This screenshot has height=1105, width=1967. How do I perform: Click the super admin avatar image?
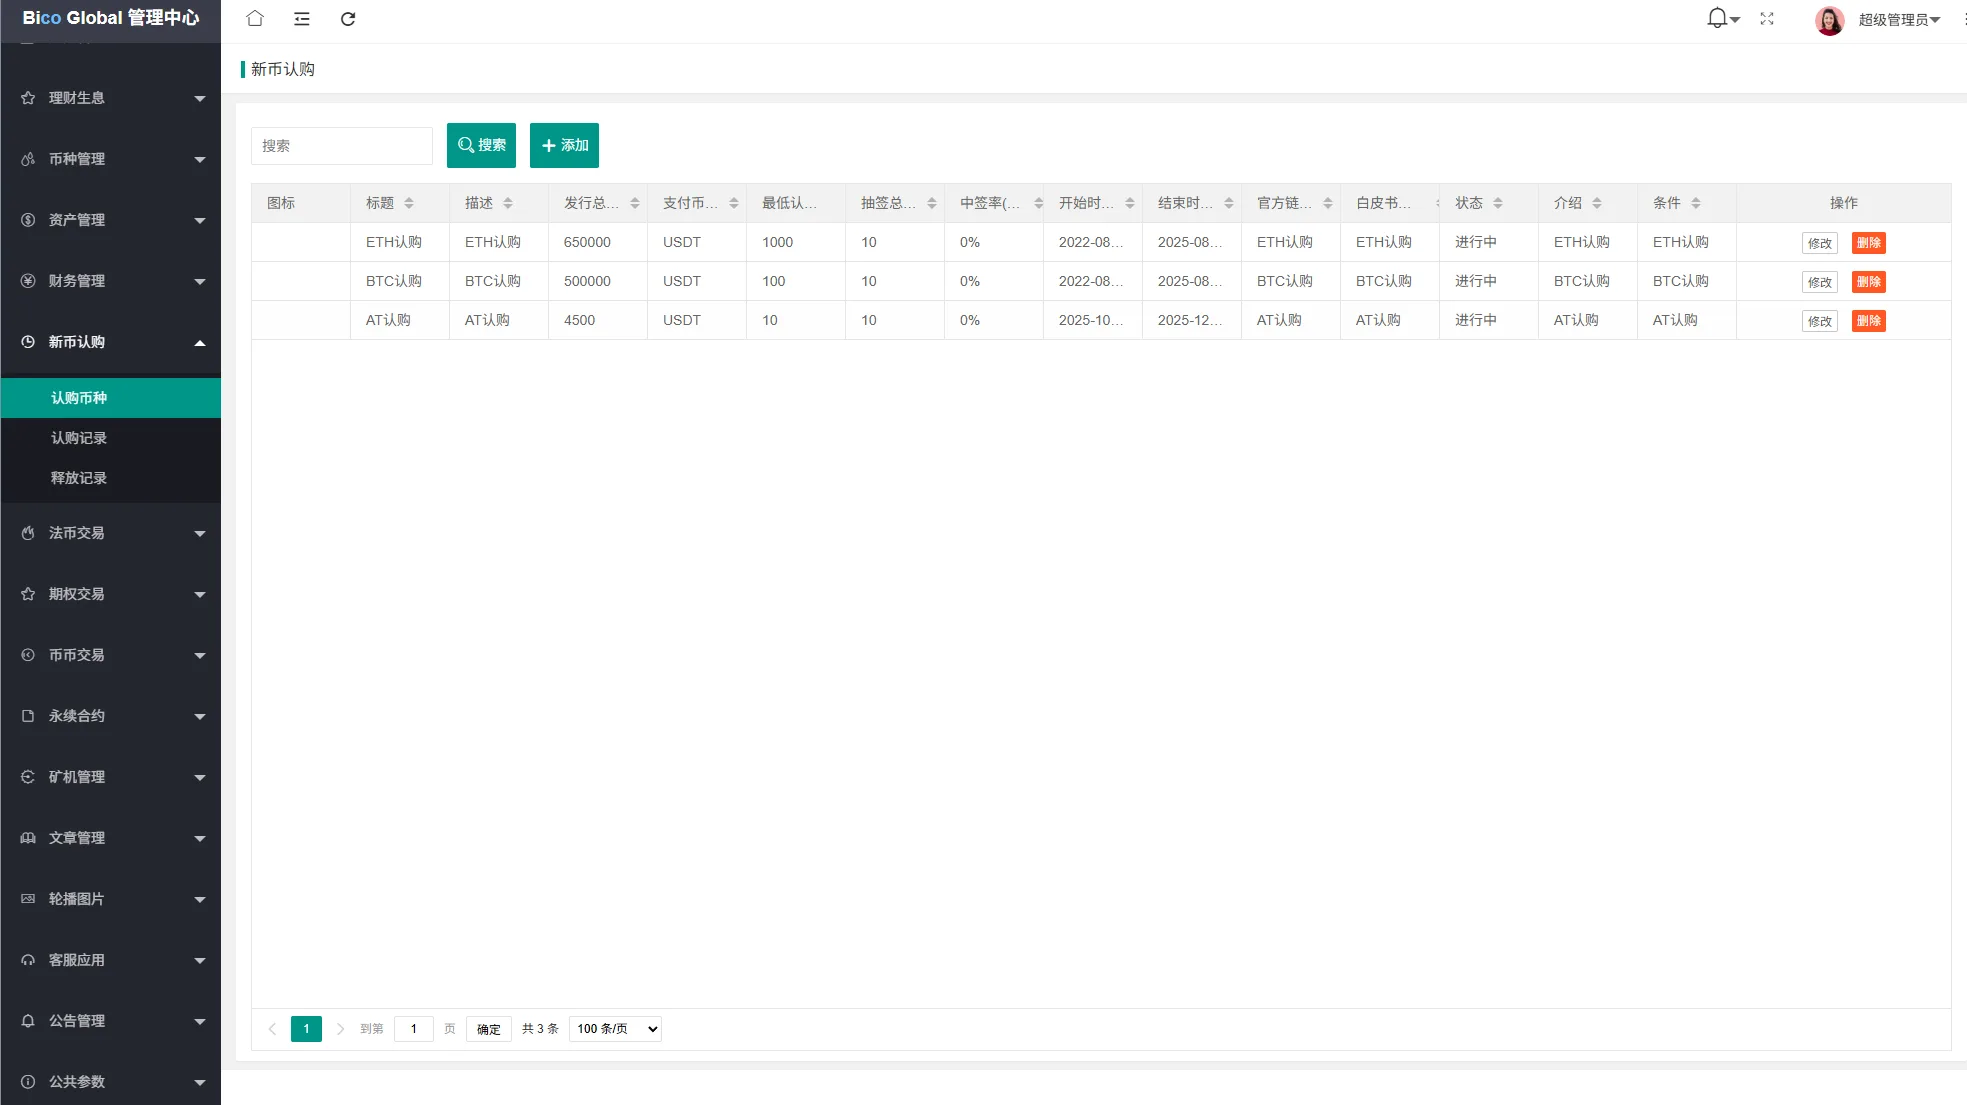(x=1829, y=20)
